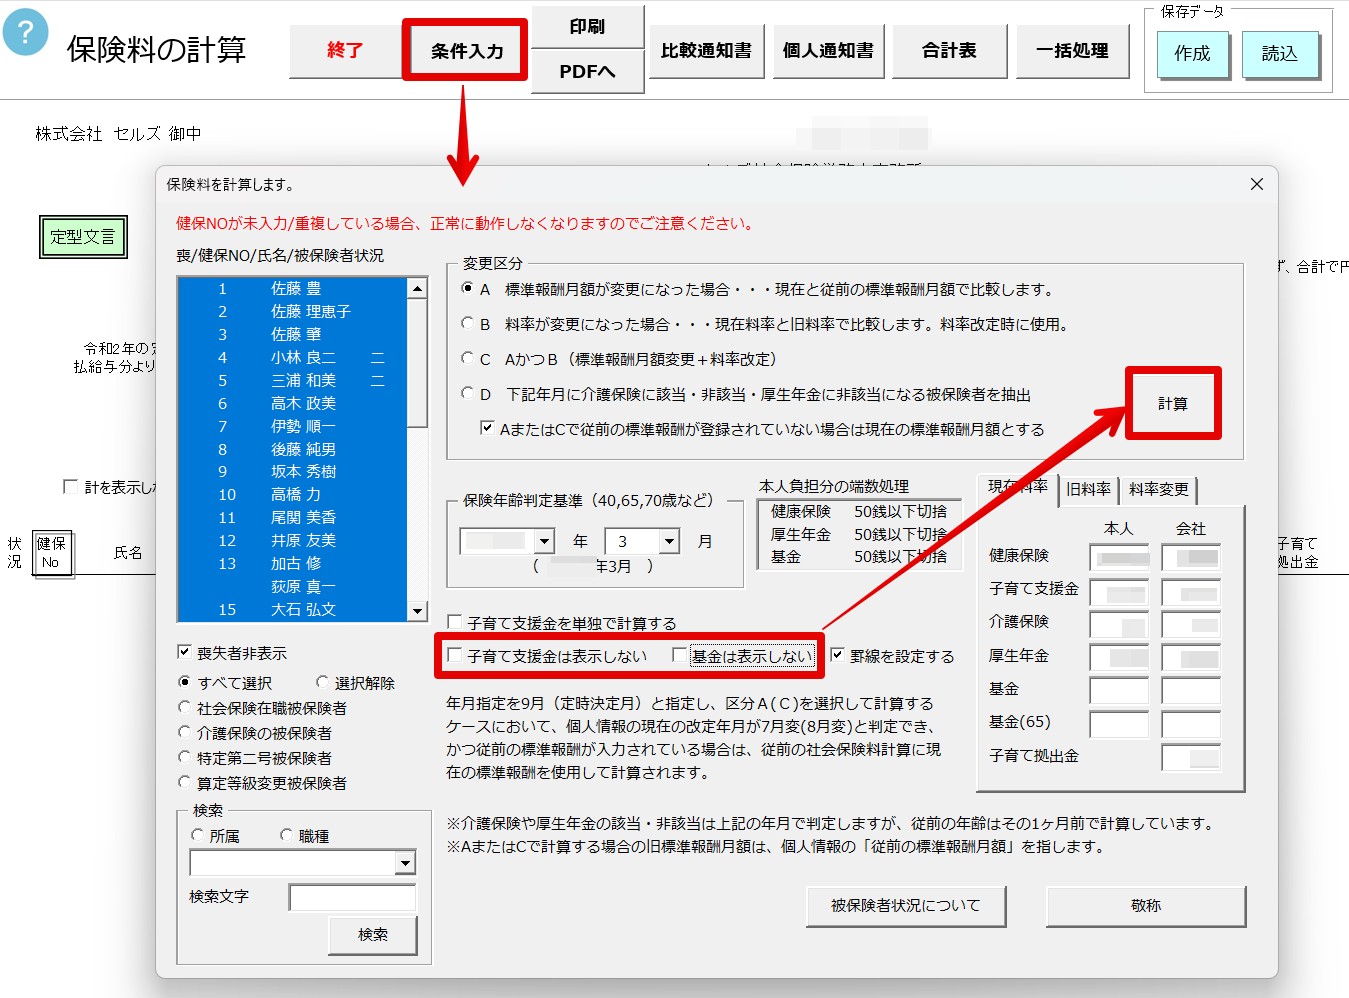Click the 印刷 button
This screenshot has height=998, width=1349.
coord(587,27)
